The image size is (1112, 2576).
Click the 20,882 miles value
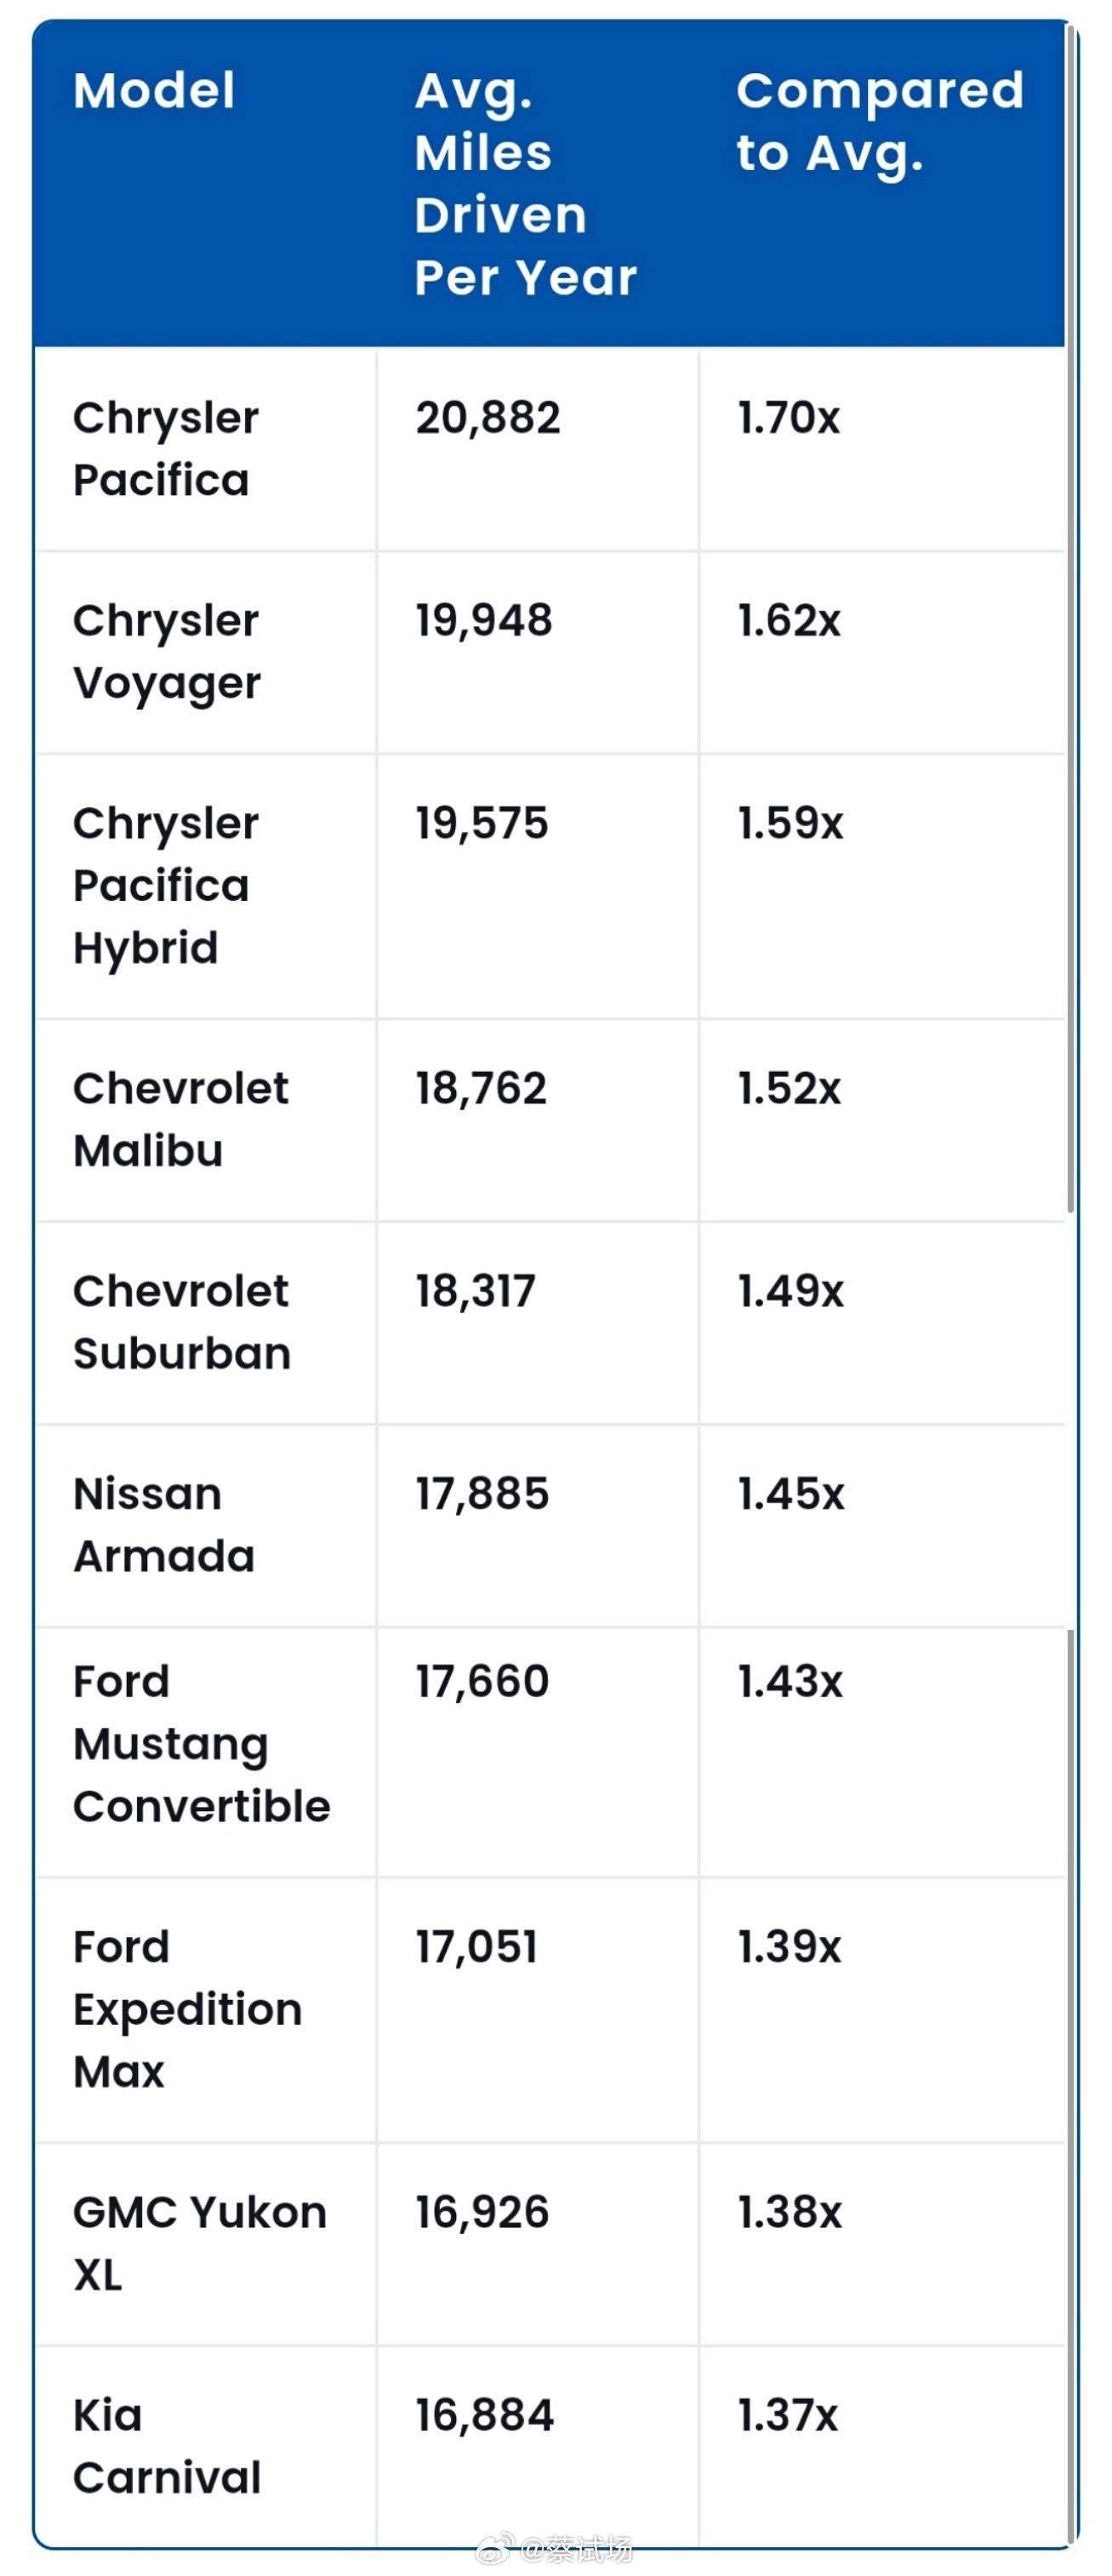point(488,418)
